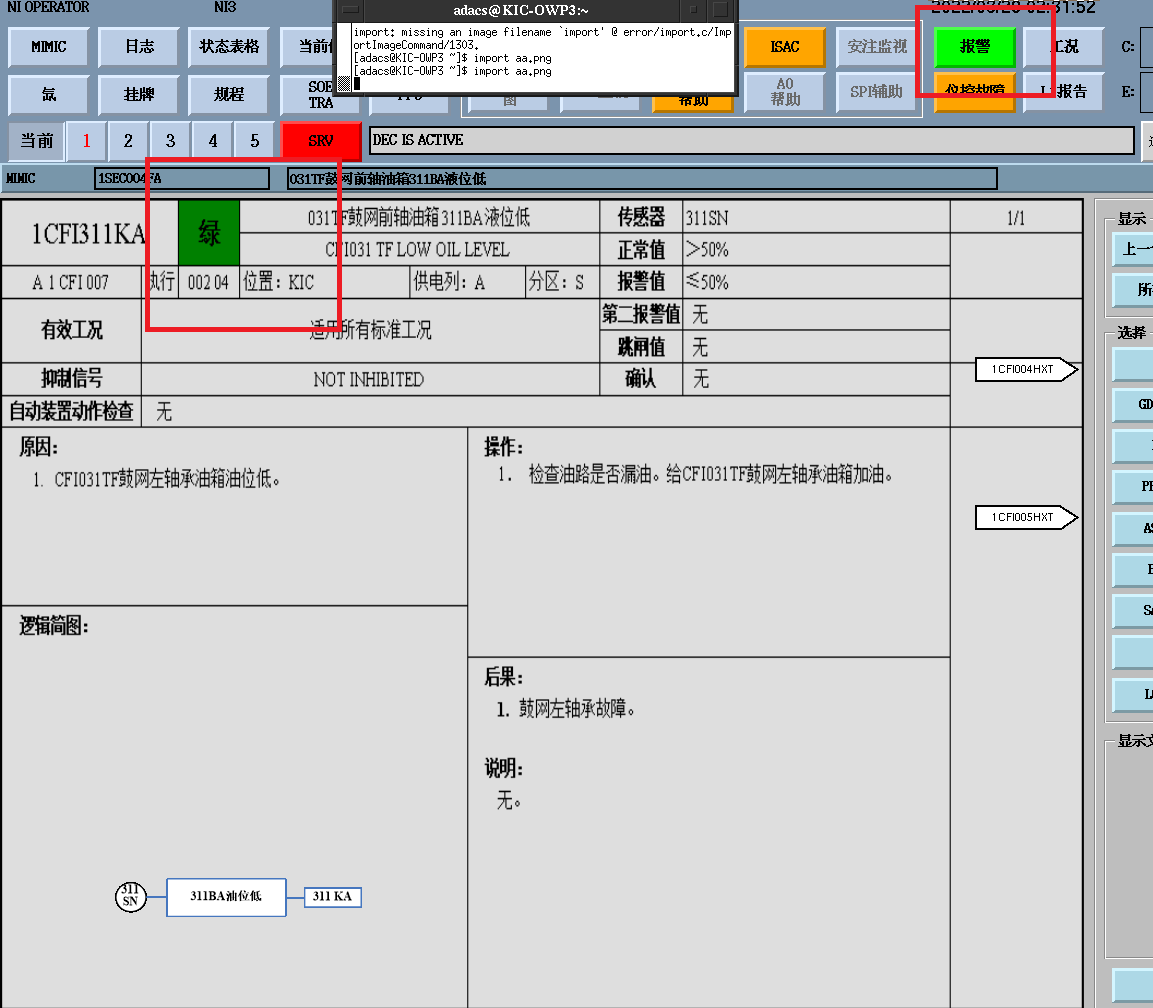Click the 1SEC004FA mimic name field

182,179
